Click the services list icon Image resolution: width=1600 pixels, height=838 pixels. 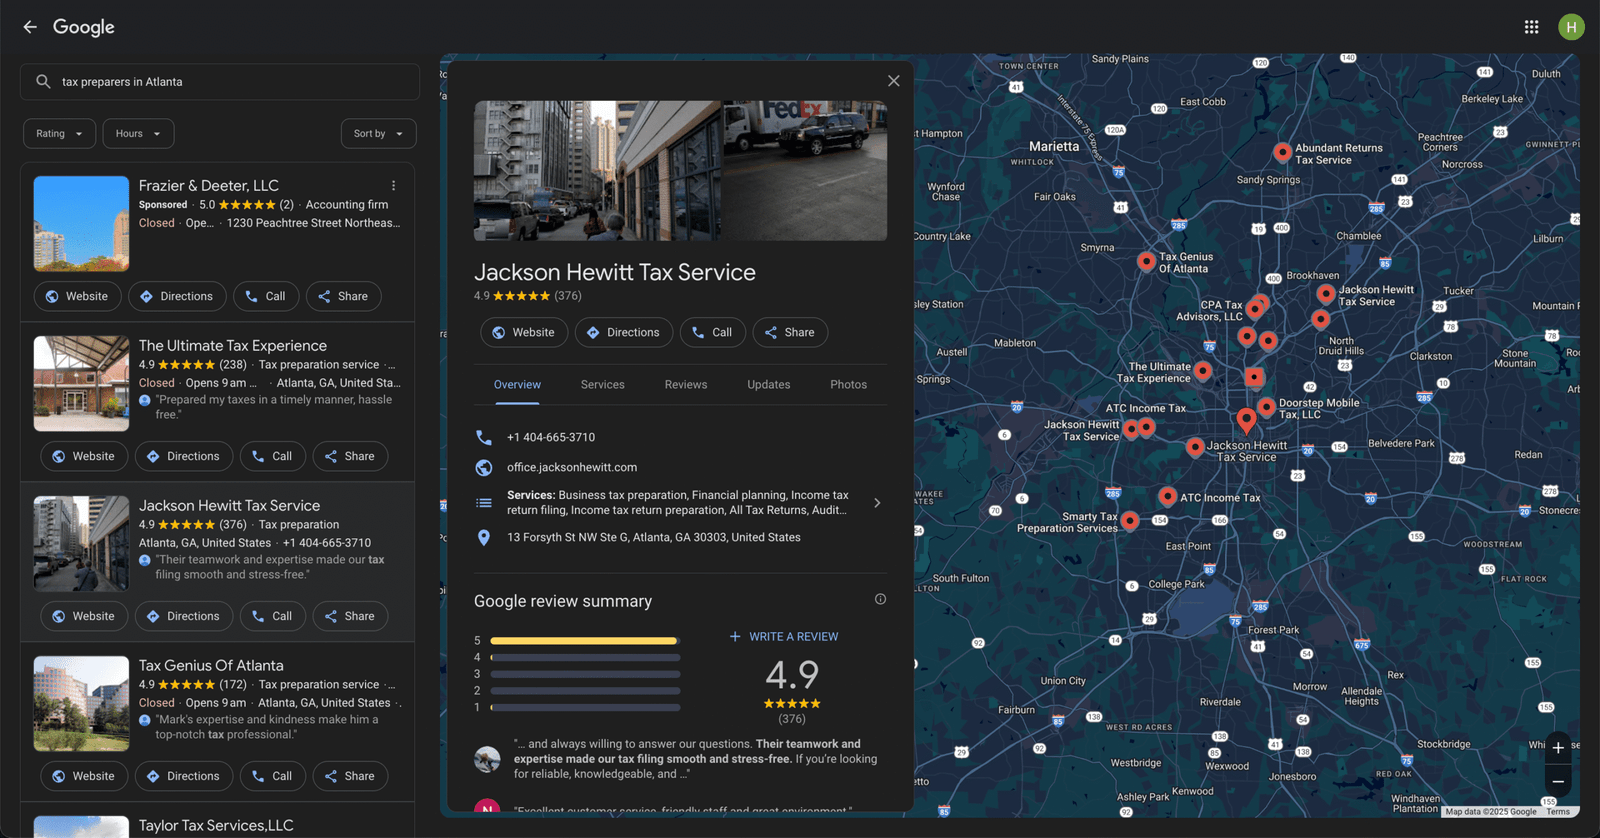(x=484, y=503)
